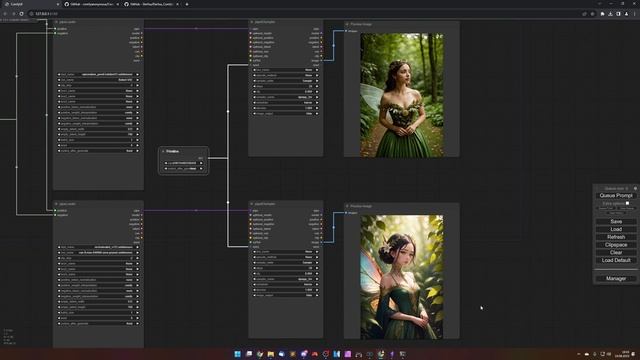640x360 pixels.
Task: Open the upper preview image of forest fairy
Action: pos(402,96)
